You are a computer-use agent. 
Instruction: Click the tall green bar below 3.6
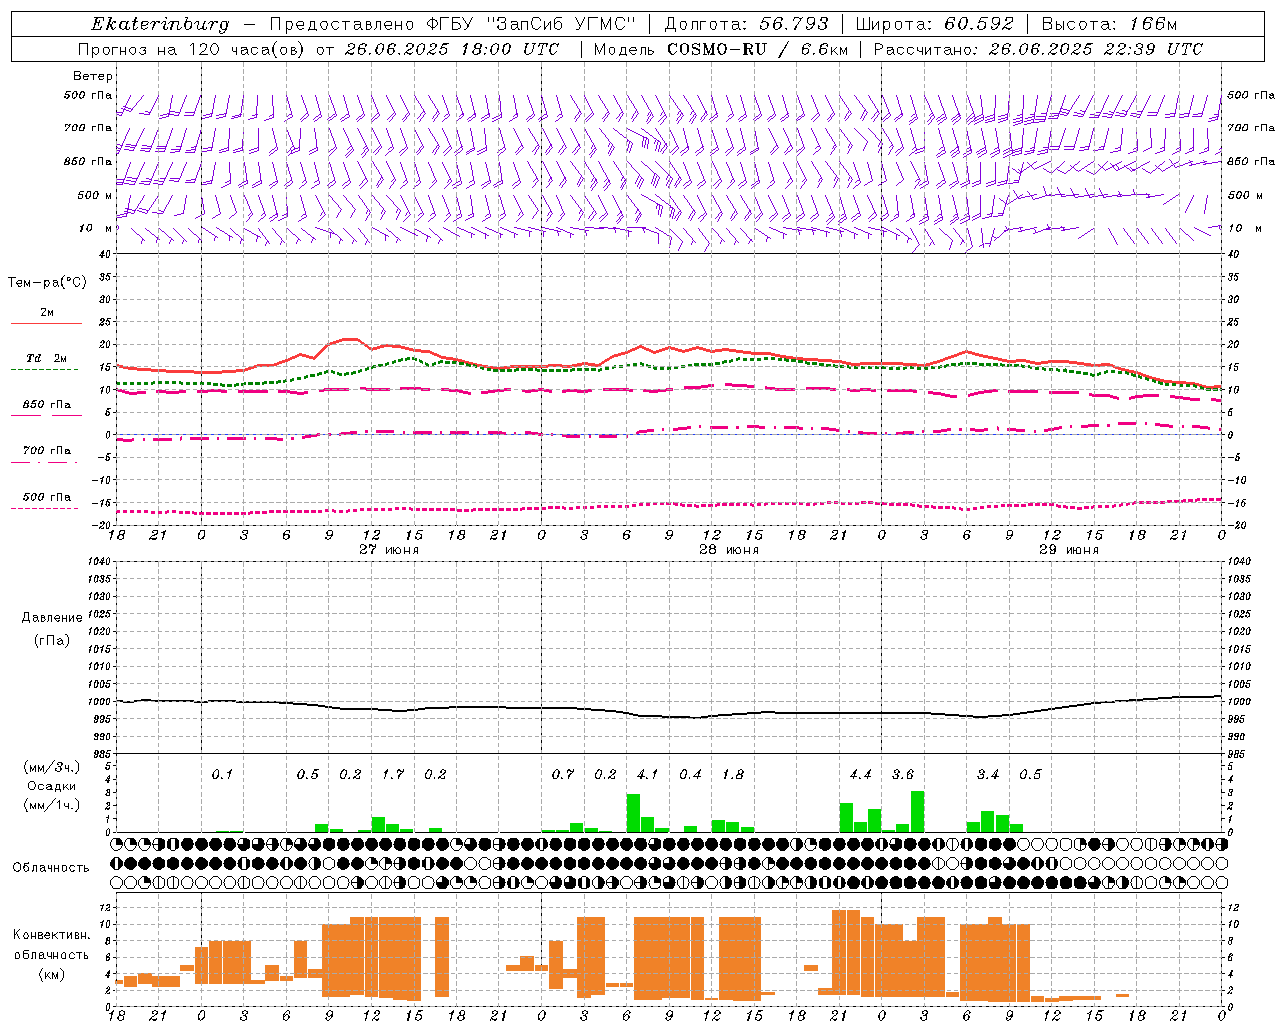pyautogui.click(x=917, y=812)
